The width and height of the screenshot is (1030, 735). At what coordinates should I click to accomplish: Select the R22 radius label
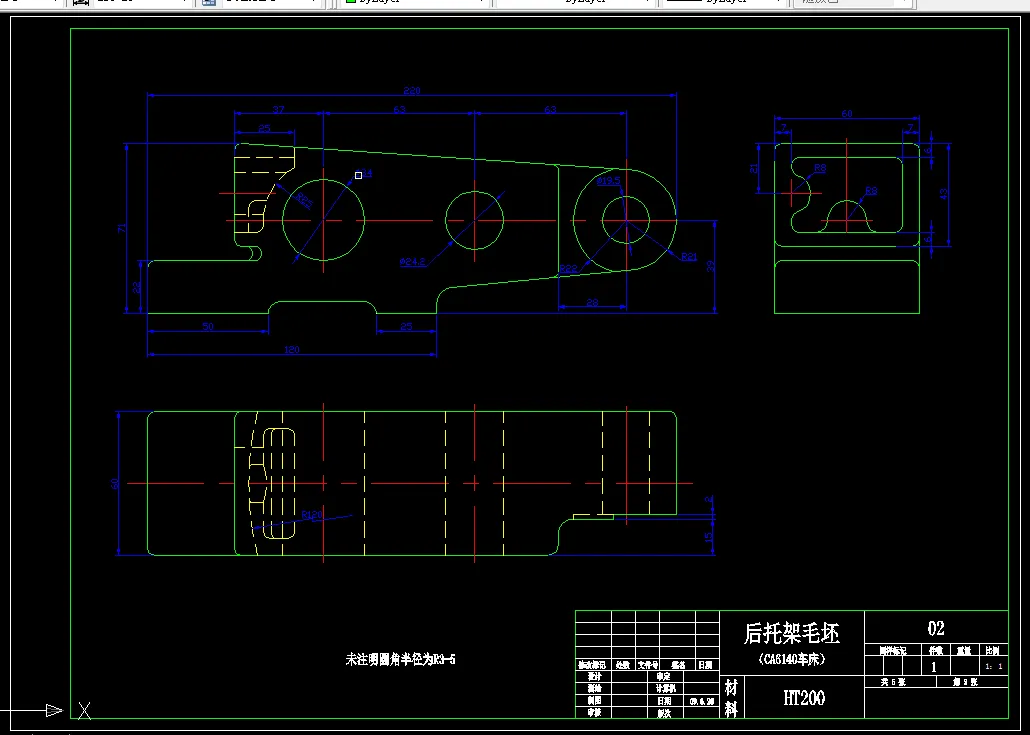pos(568,269)
